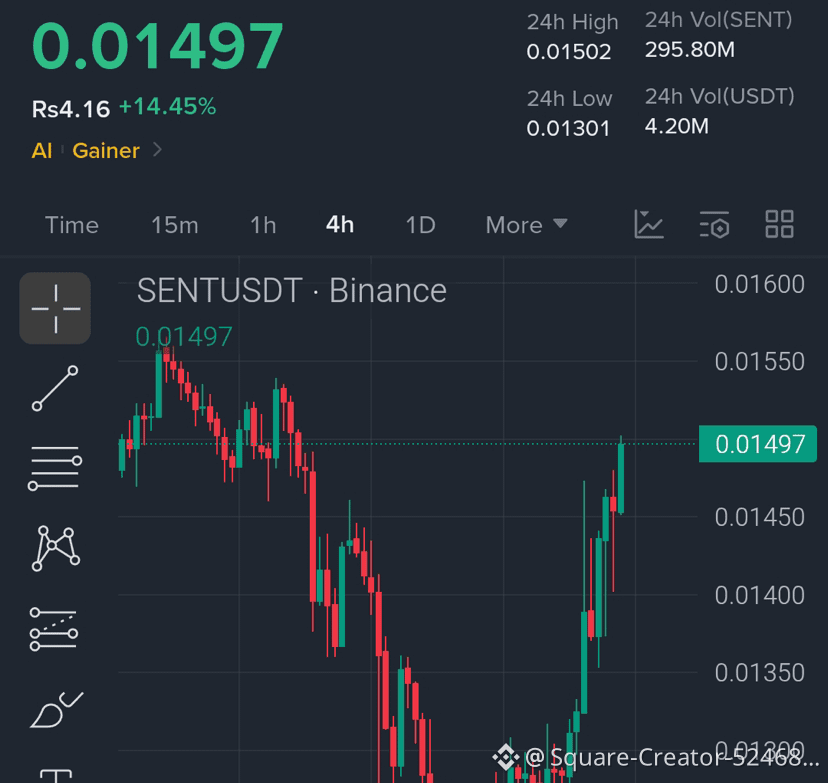
Task: Select the long/short position prediction tool
Action: point(54,629)
